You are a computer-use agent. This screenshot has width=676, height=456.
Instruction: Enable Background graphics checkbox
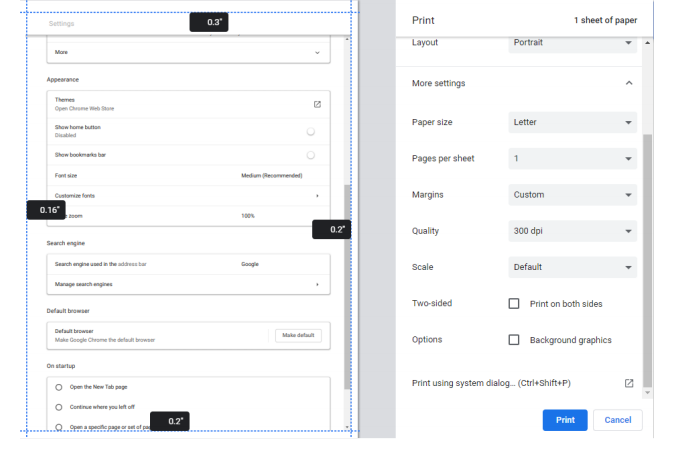[x=514, y=340]
